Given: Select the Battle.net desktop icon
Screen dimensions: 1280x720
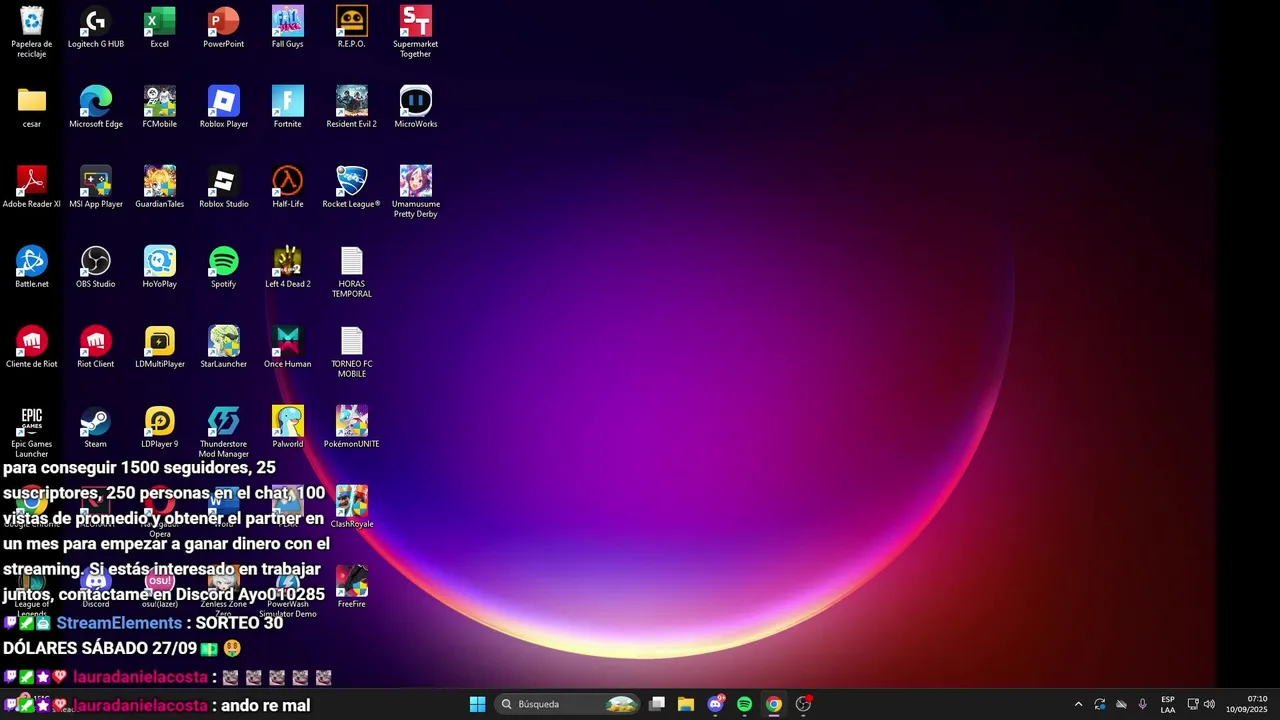Looking at the screenshot, I should coord(32,268).
